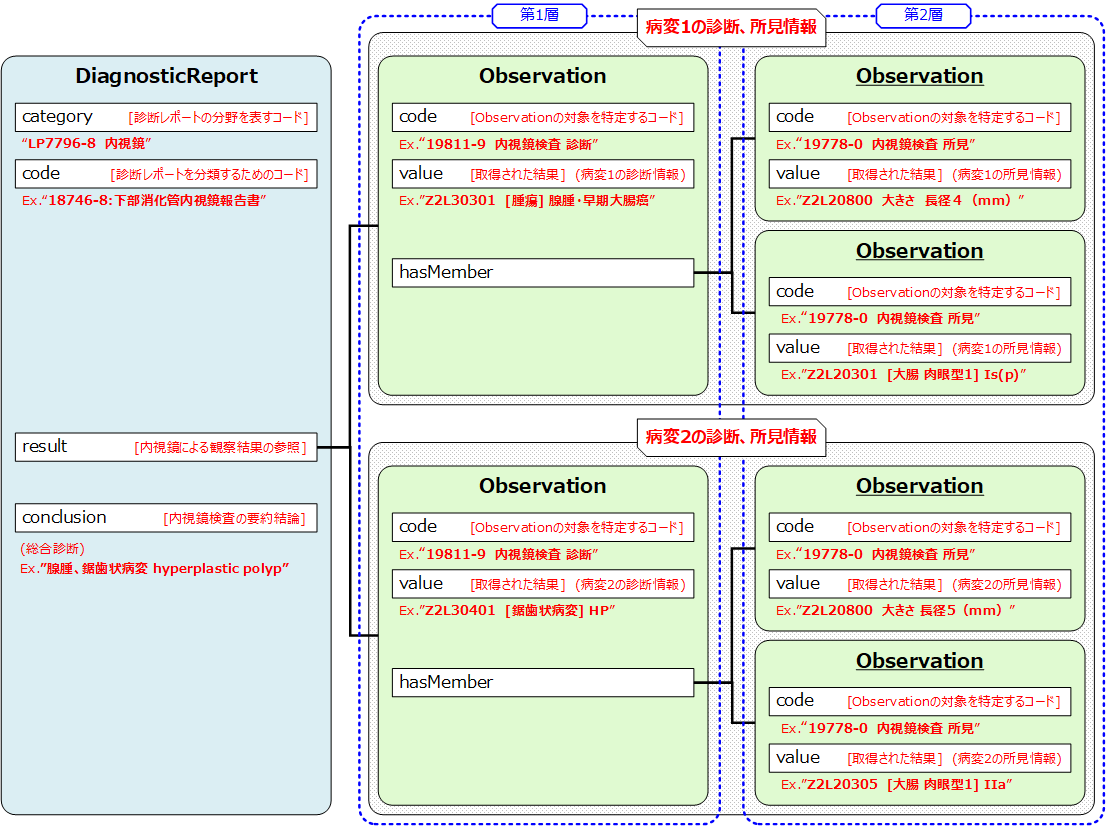Click the code field with Ex. 18746-8
Viewport: 1106px width, 826px height.
(x=165, y=174)
